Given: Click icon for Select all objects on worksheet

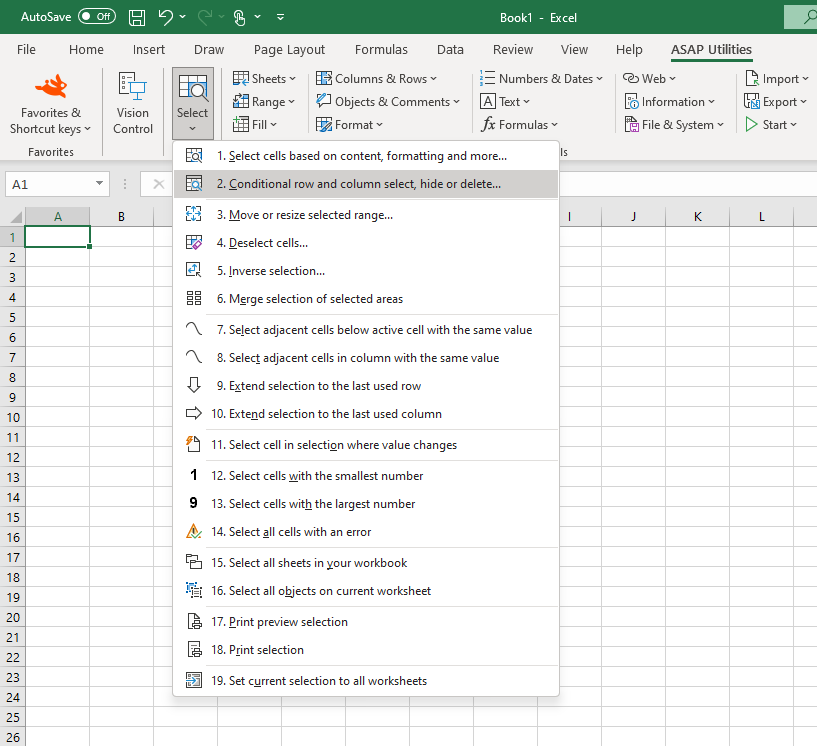Looking at the screenshot, I should click(194, 590).
